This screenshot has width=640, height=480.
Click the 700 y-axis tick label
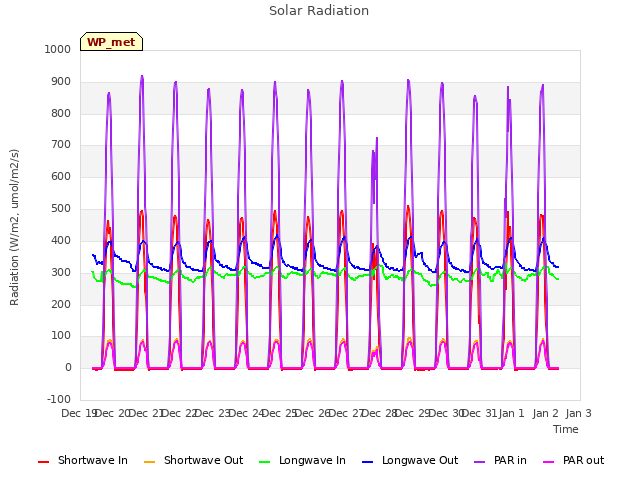[60, 144]
